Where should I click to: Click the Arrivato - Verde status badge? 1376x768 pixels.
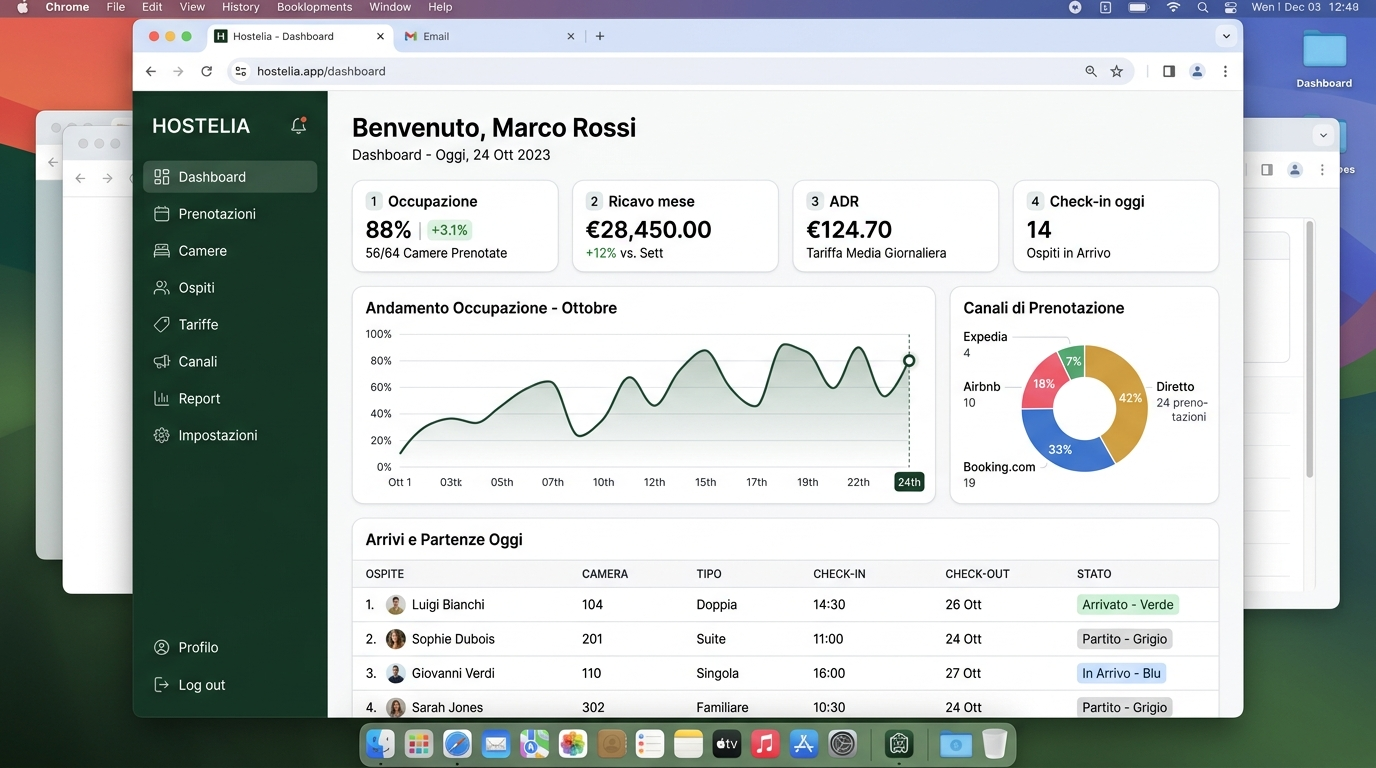tap(1128, 605)
